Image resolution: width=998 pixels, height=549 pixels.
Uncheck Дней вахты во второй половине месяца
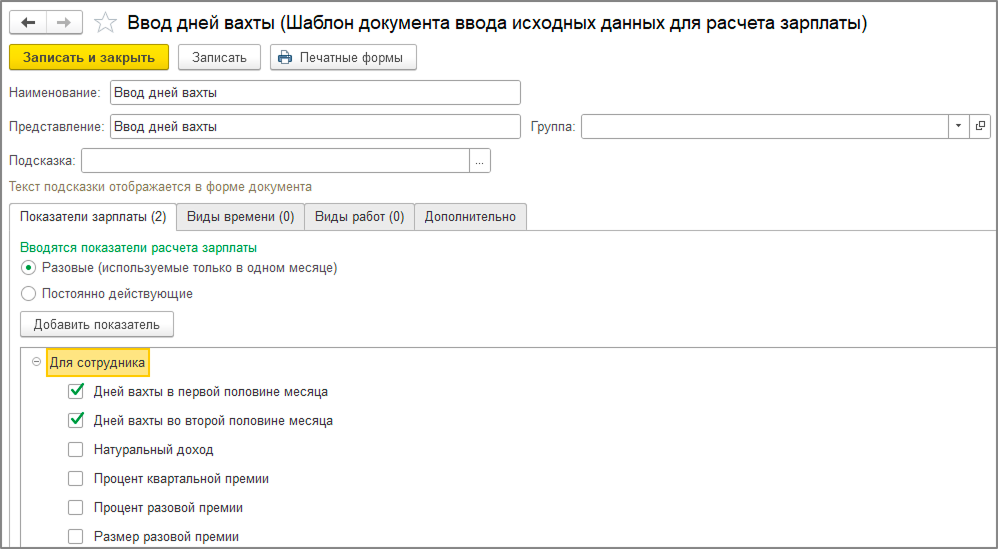coord(76,420)
